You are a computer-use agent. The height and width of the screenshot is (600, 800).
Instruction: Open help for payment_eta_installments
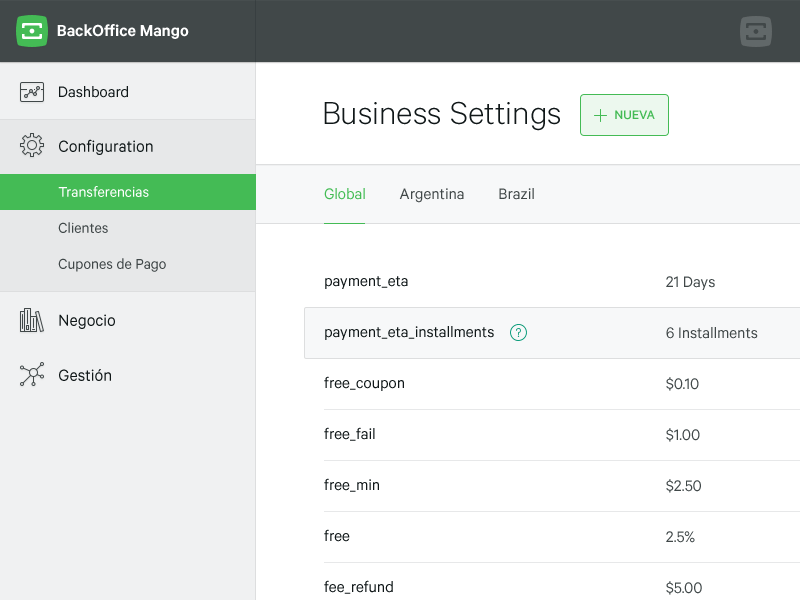(518, 332)
